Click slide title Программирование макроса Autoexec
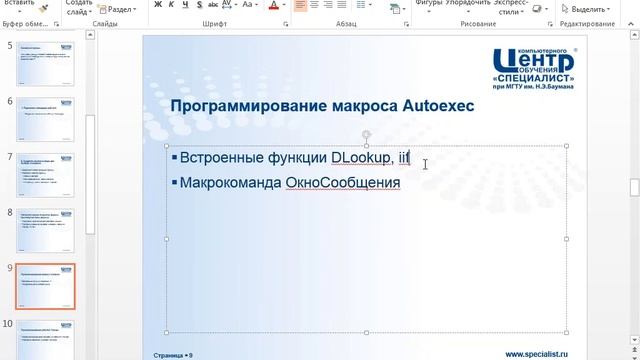640x360 pixels. point(322,106)
